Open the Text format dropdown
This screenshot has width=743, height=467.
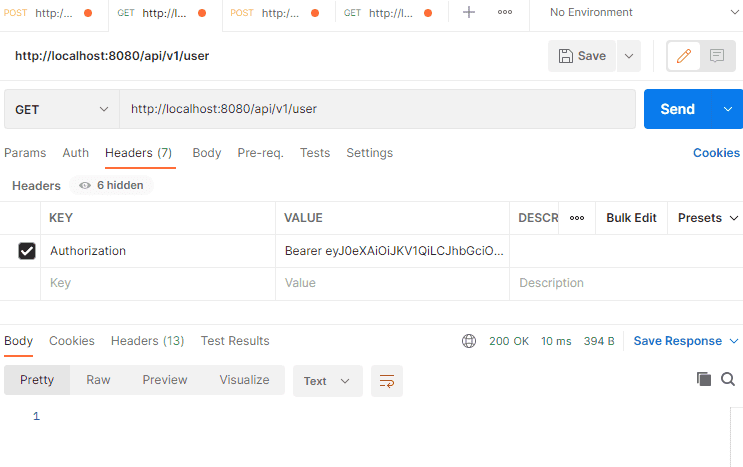click(x=327, y=381)
